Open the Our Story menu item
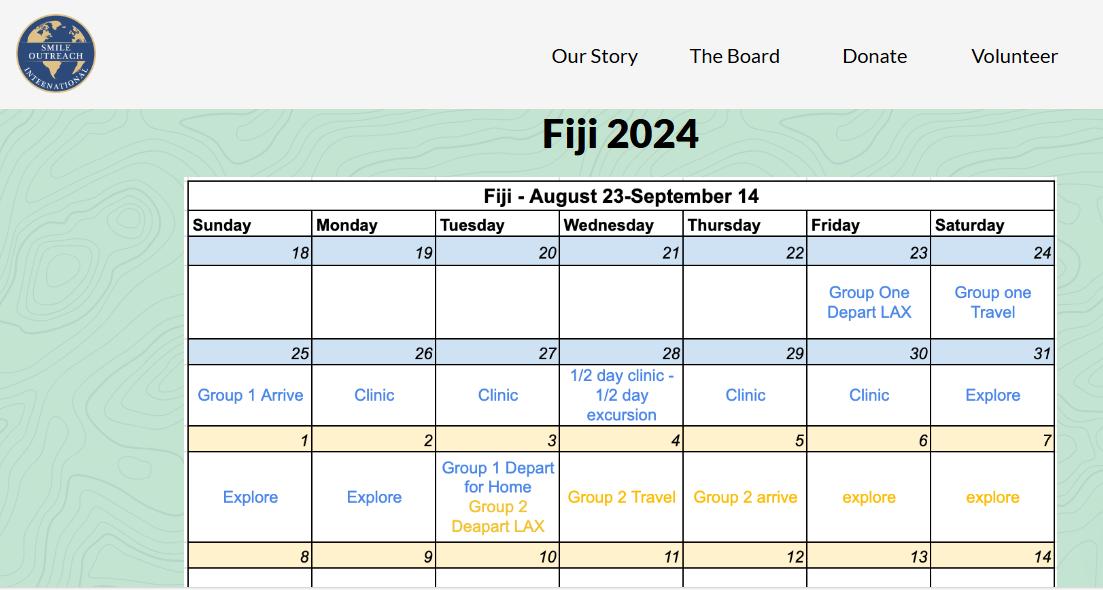This screenshot has height=590, width=1103. point(594,56)
